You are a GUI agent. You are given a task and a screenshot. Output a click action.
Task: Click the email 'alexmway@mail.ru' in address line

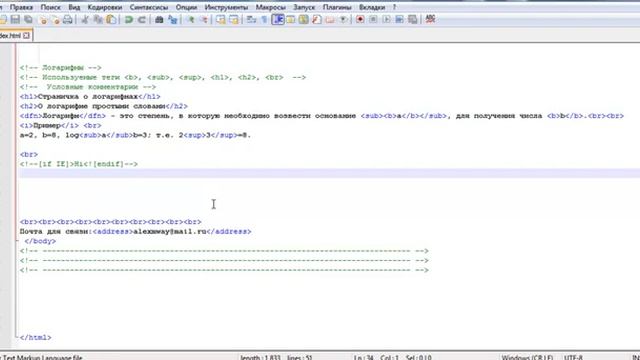point(170,231)
